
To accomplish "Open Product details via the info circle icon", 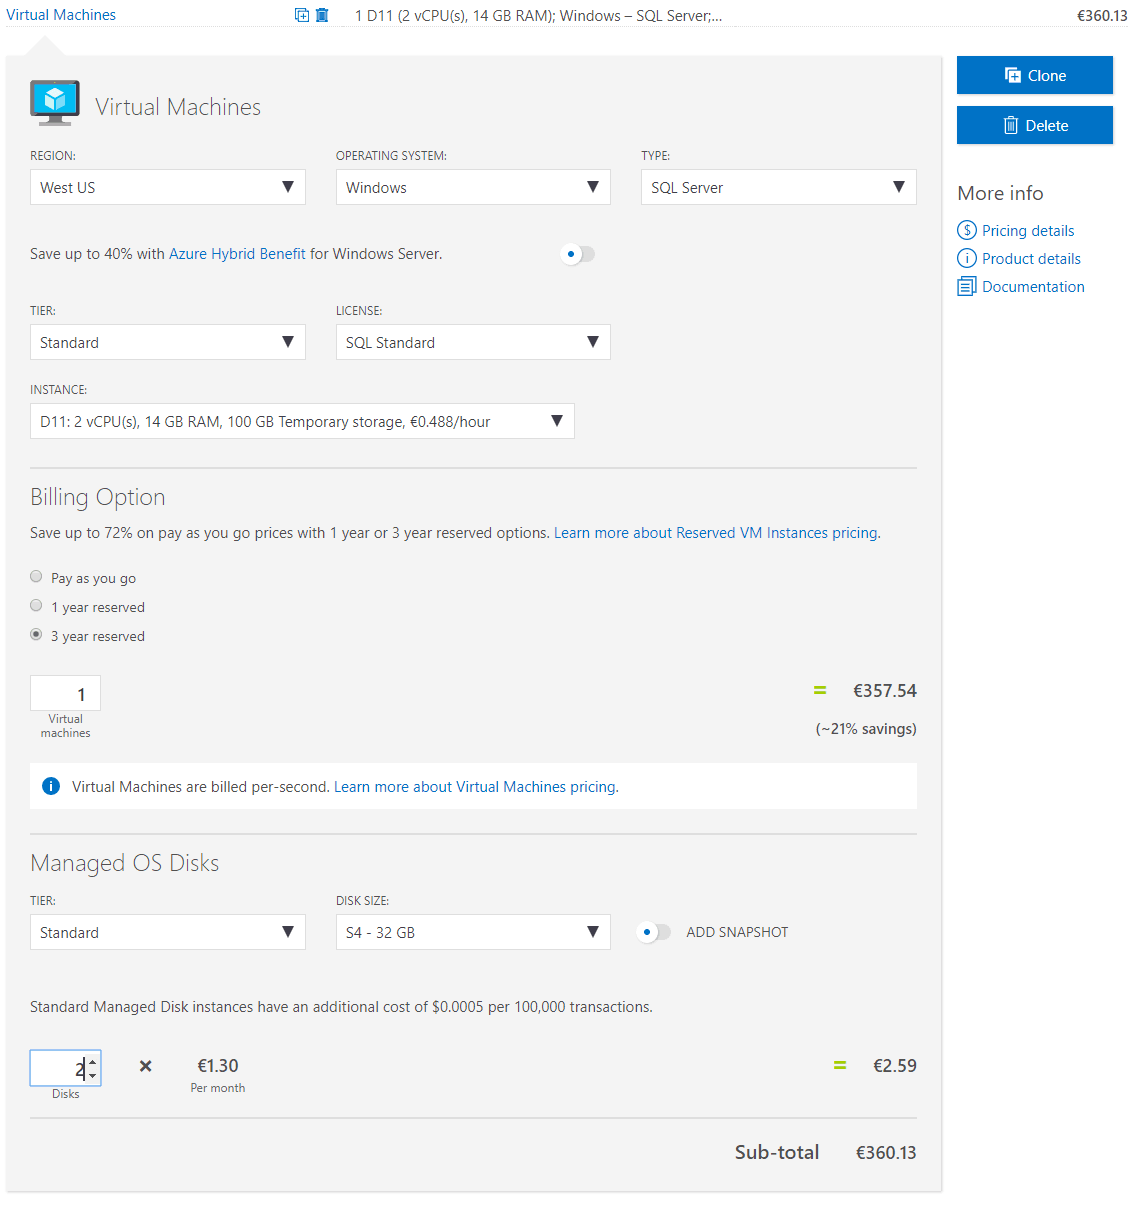I will [x=967, y=258].
